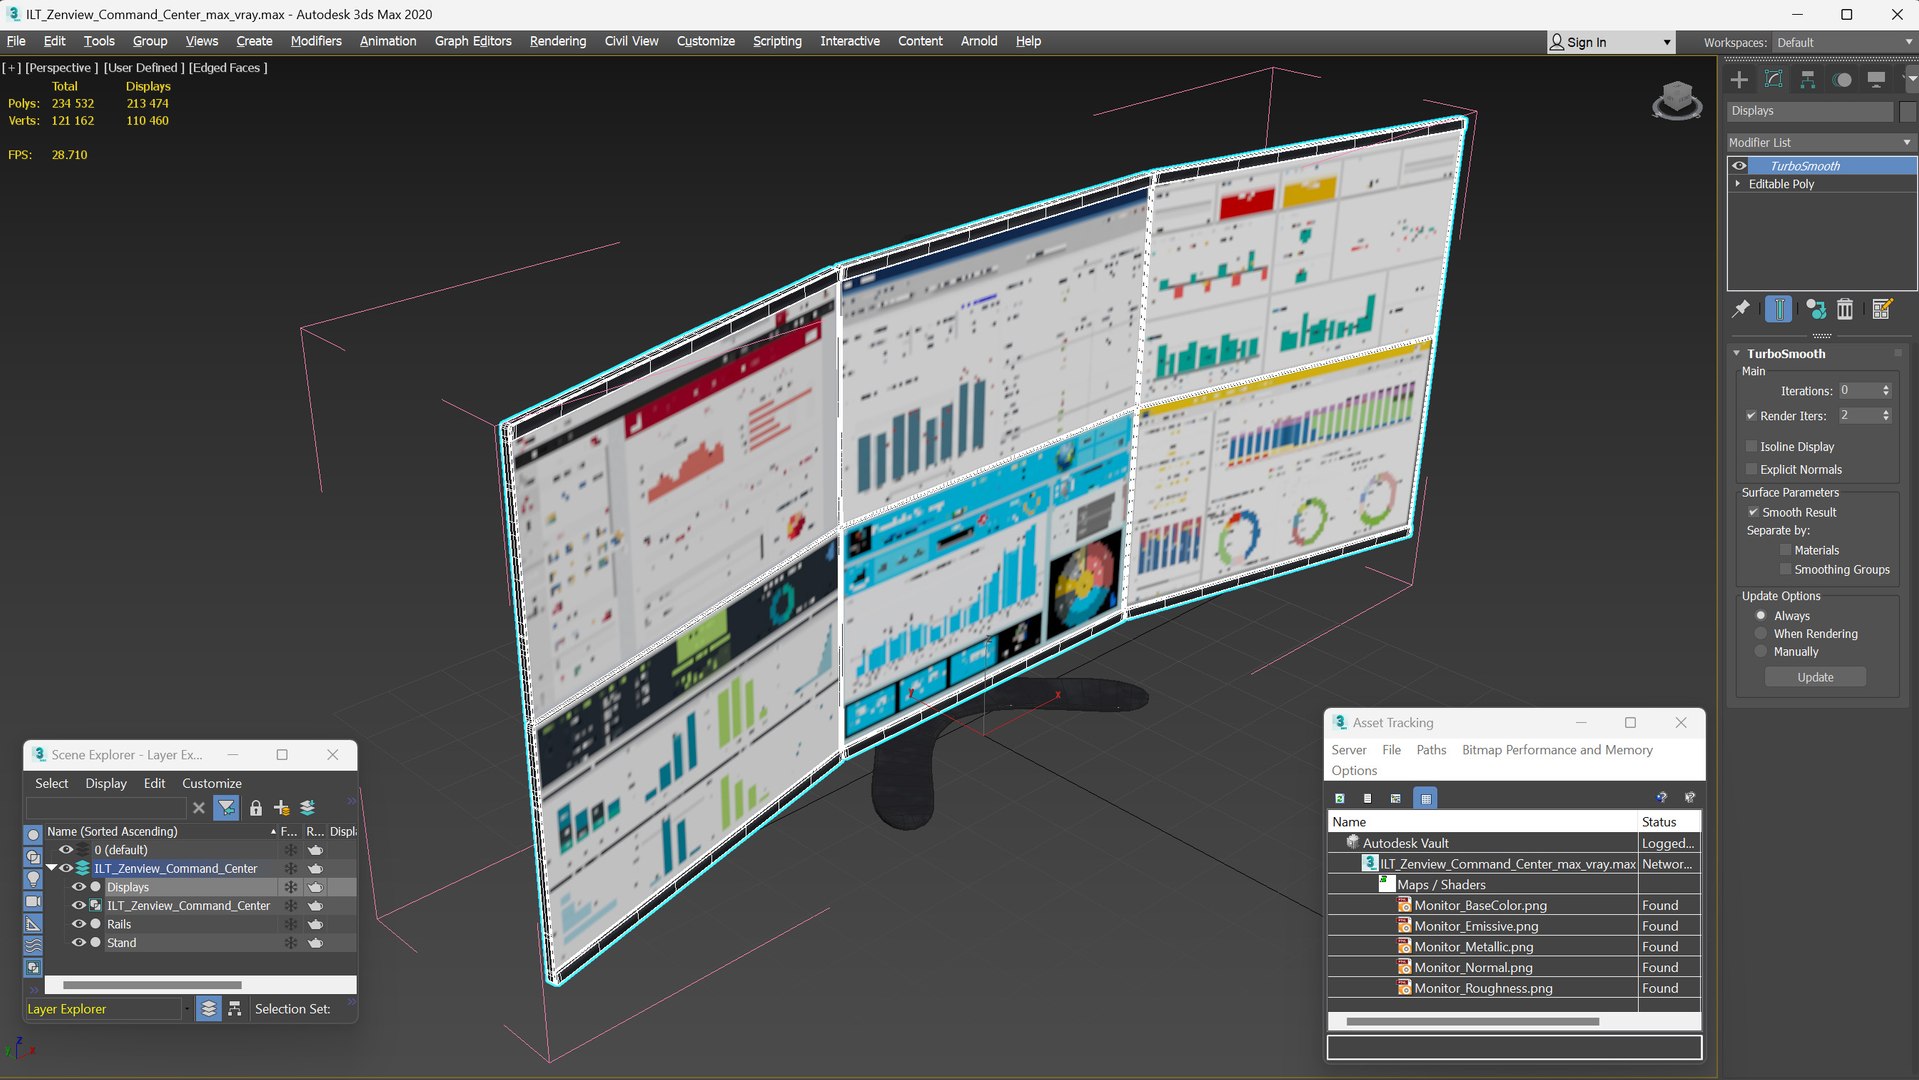
Task: Open Display menu in Scene Explorer
Action: point(106,783)
